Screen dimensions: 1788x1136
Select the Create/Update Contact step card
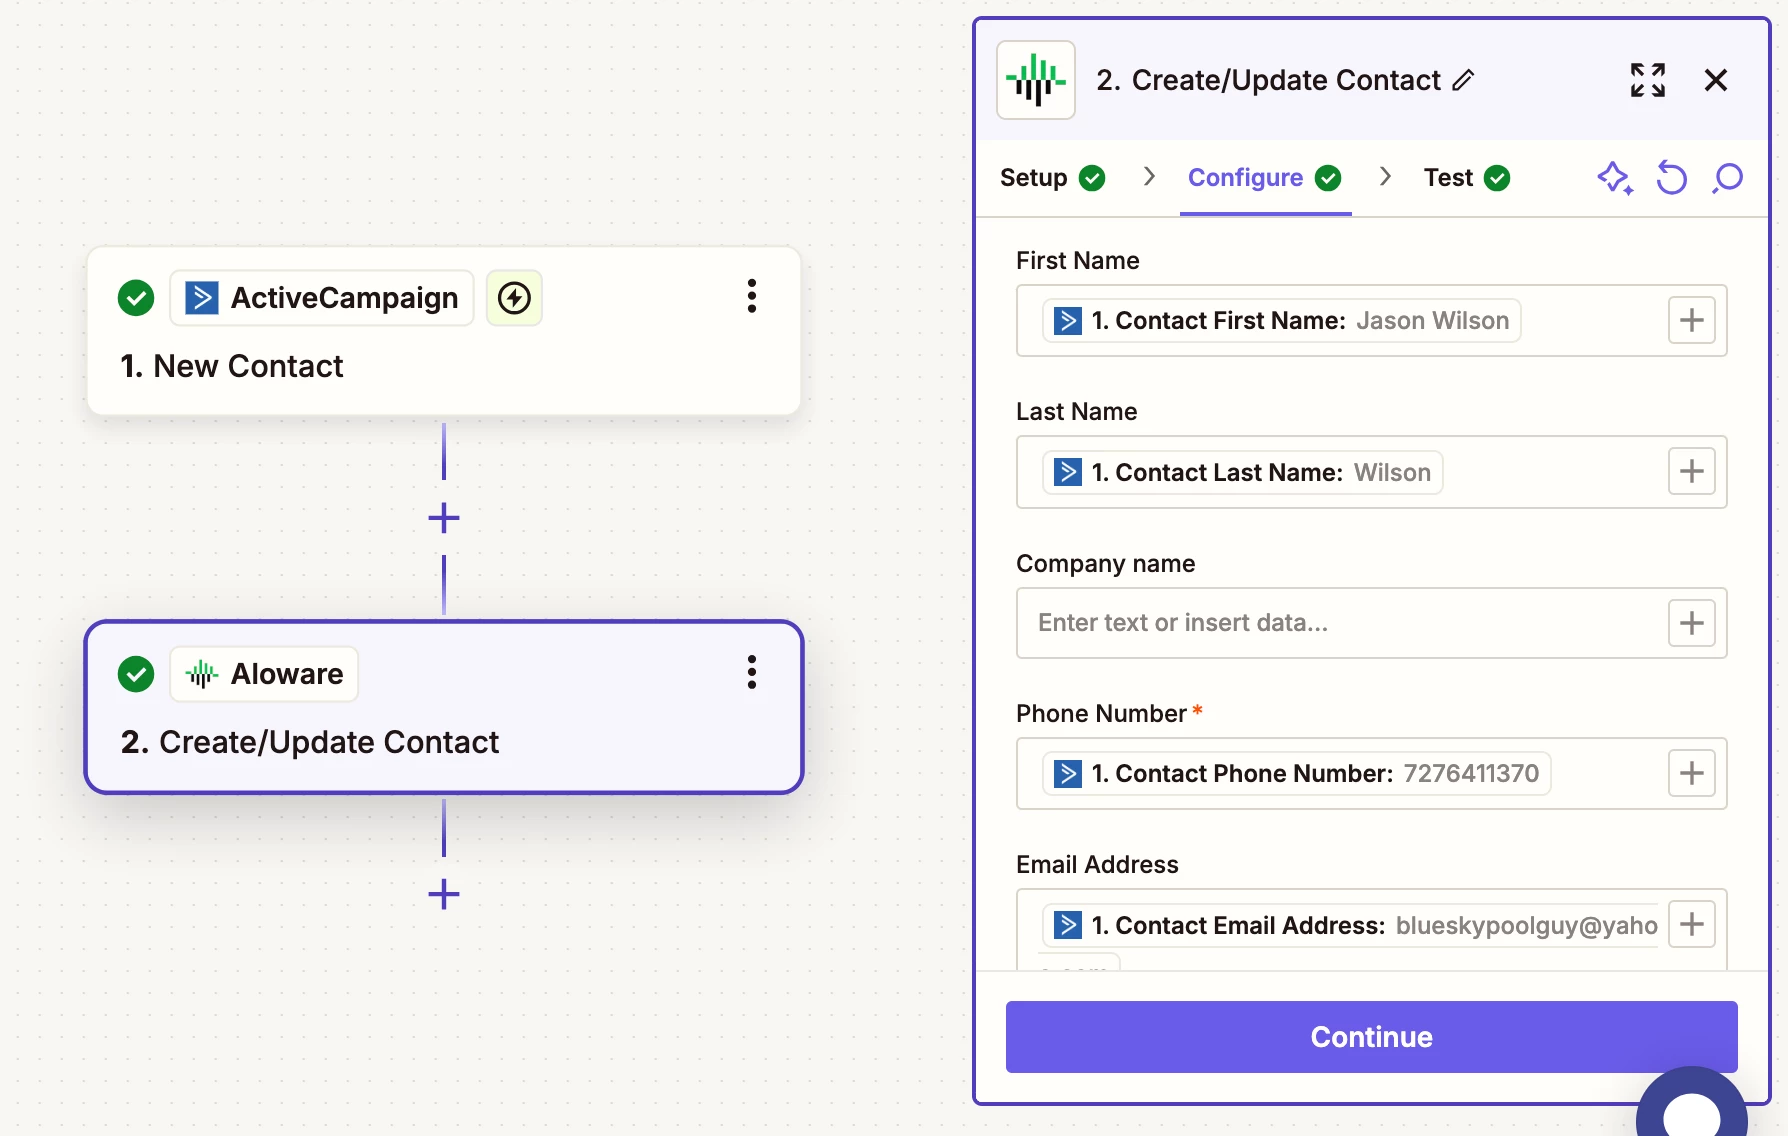point(444,707)
